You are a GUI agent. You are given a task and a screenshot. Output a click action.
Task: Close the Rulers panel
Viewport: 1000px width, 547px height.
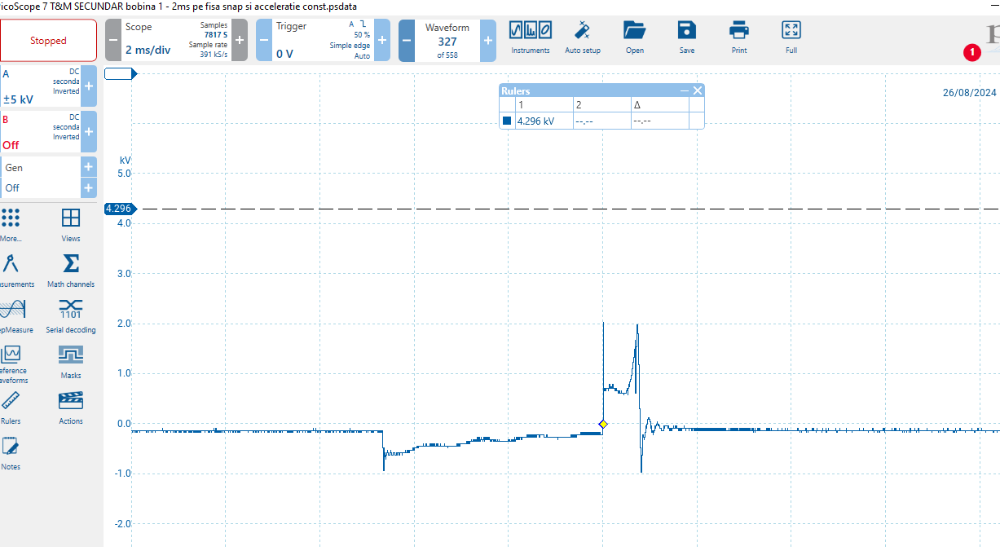(x=698, y=90)
